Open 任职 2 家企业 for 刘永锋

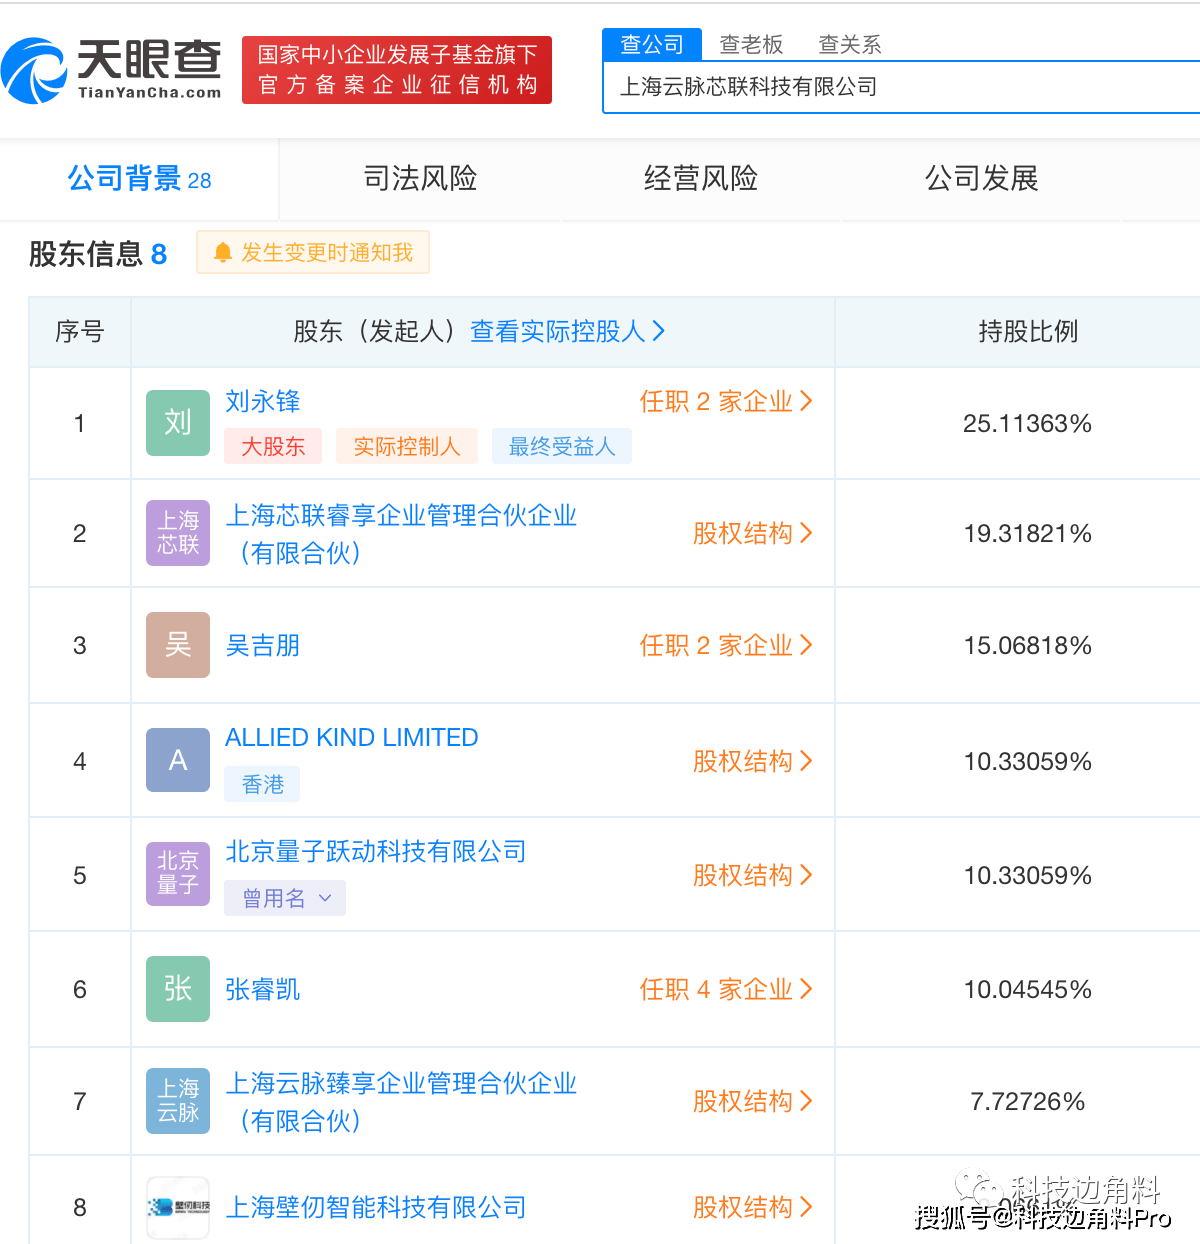(x=726, y=401)
